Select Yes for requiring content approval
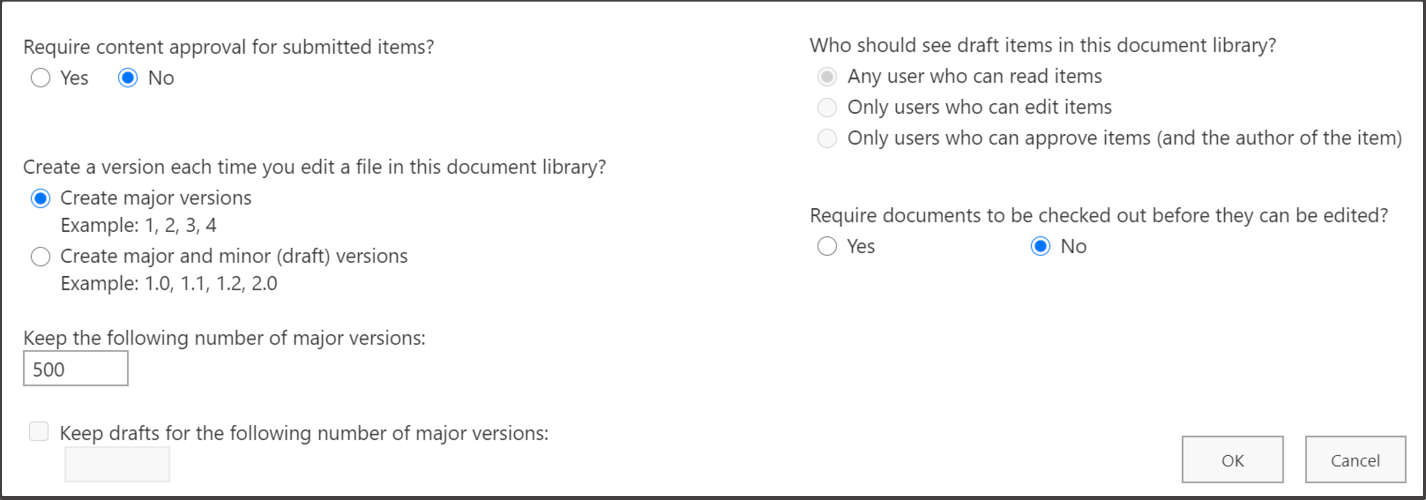 click(41, 78)
